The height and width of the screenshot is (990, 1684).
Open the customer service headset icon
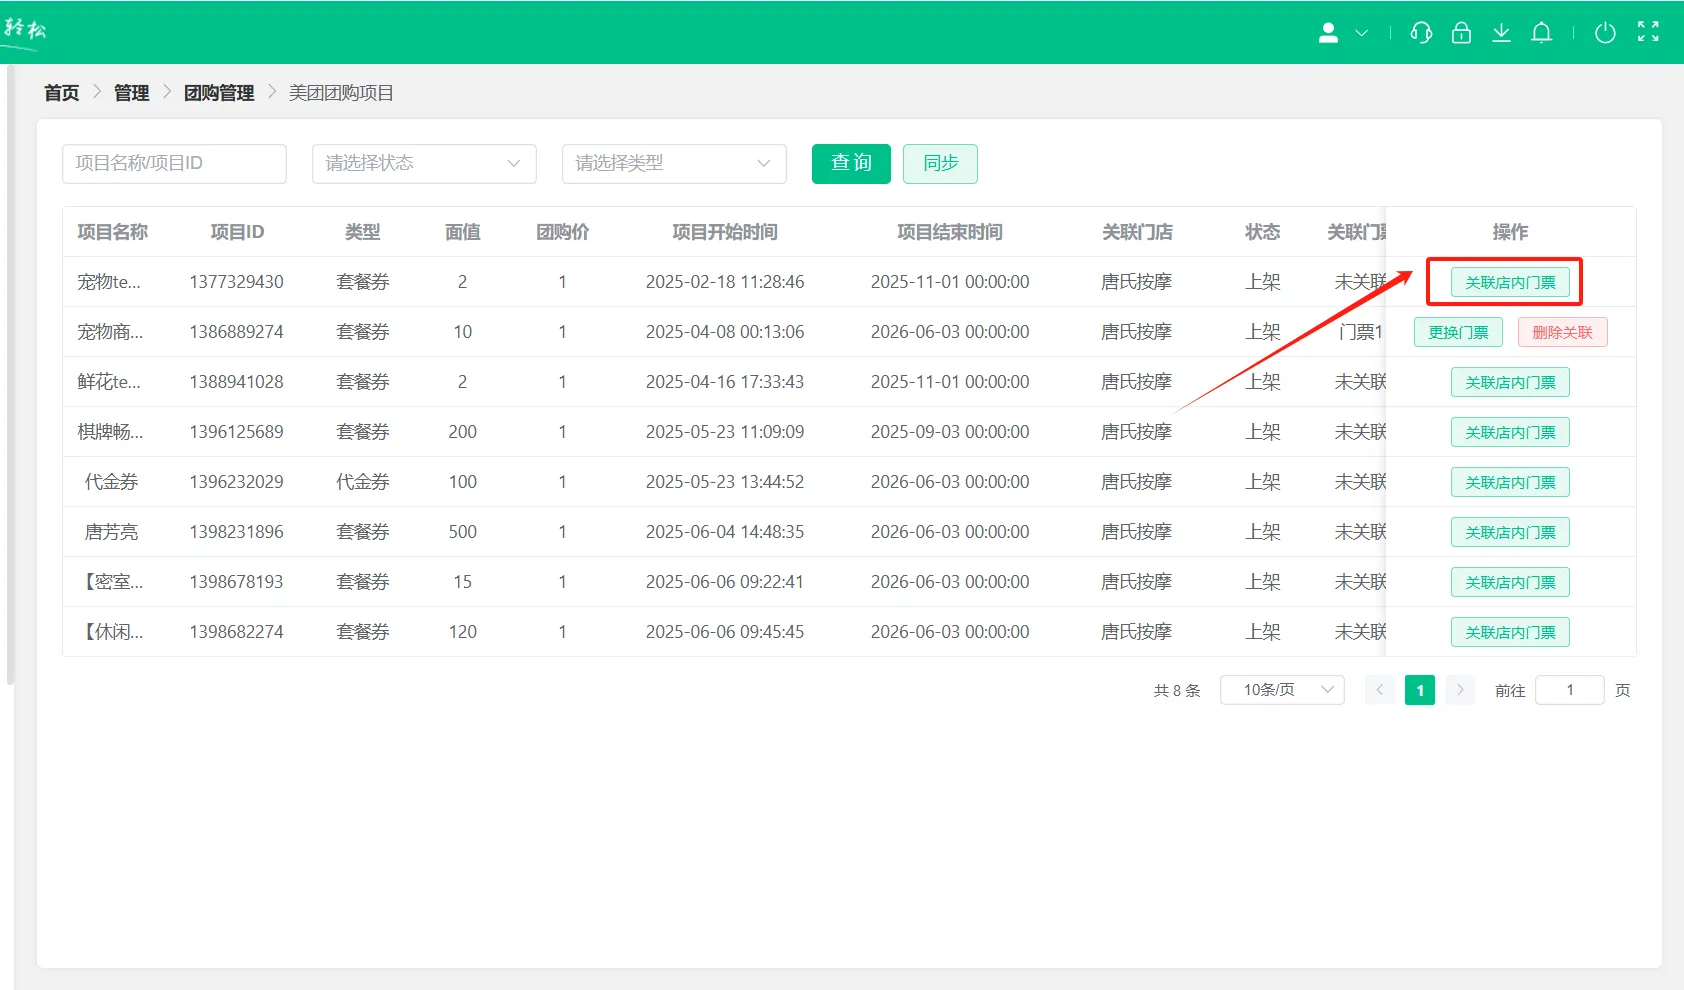(1421, 33)
